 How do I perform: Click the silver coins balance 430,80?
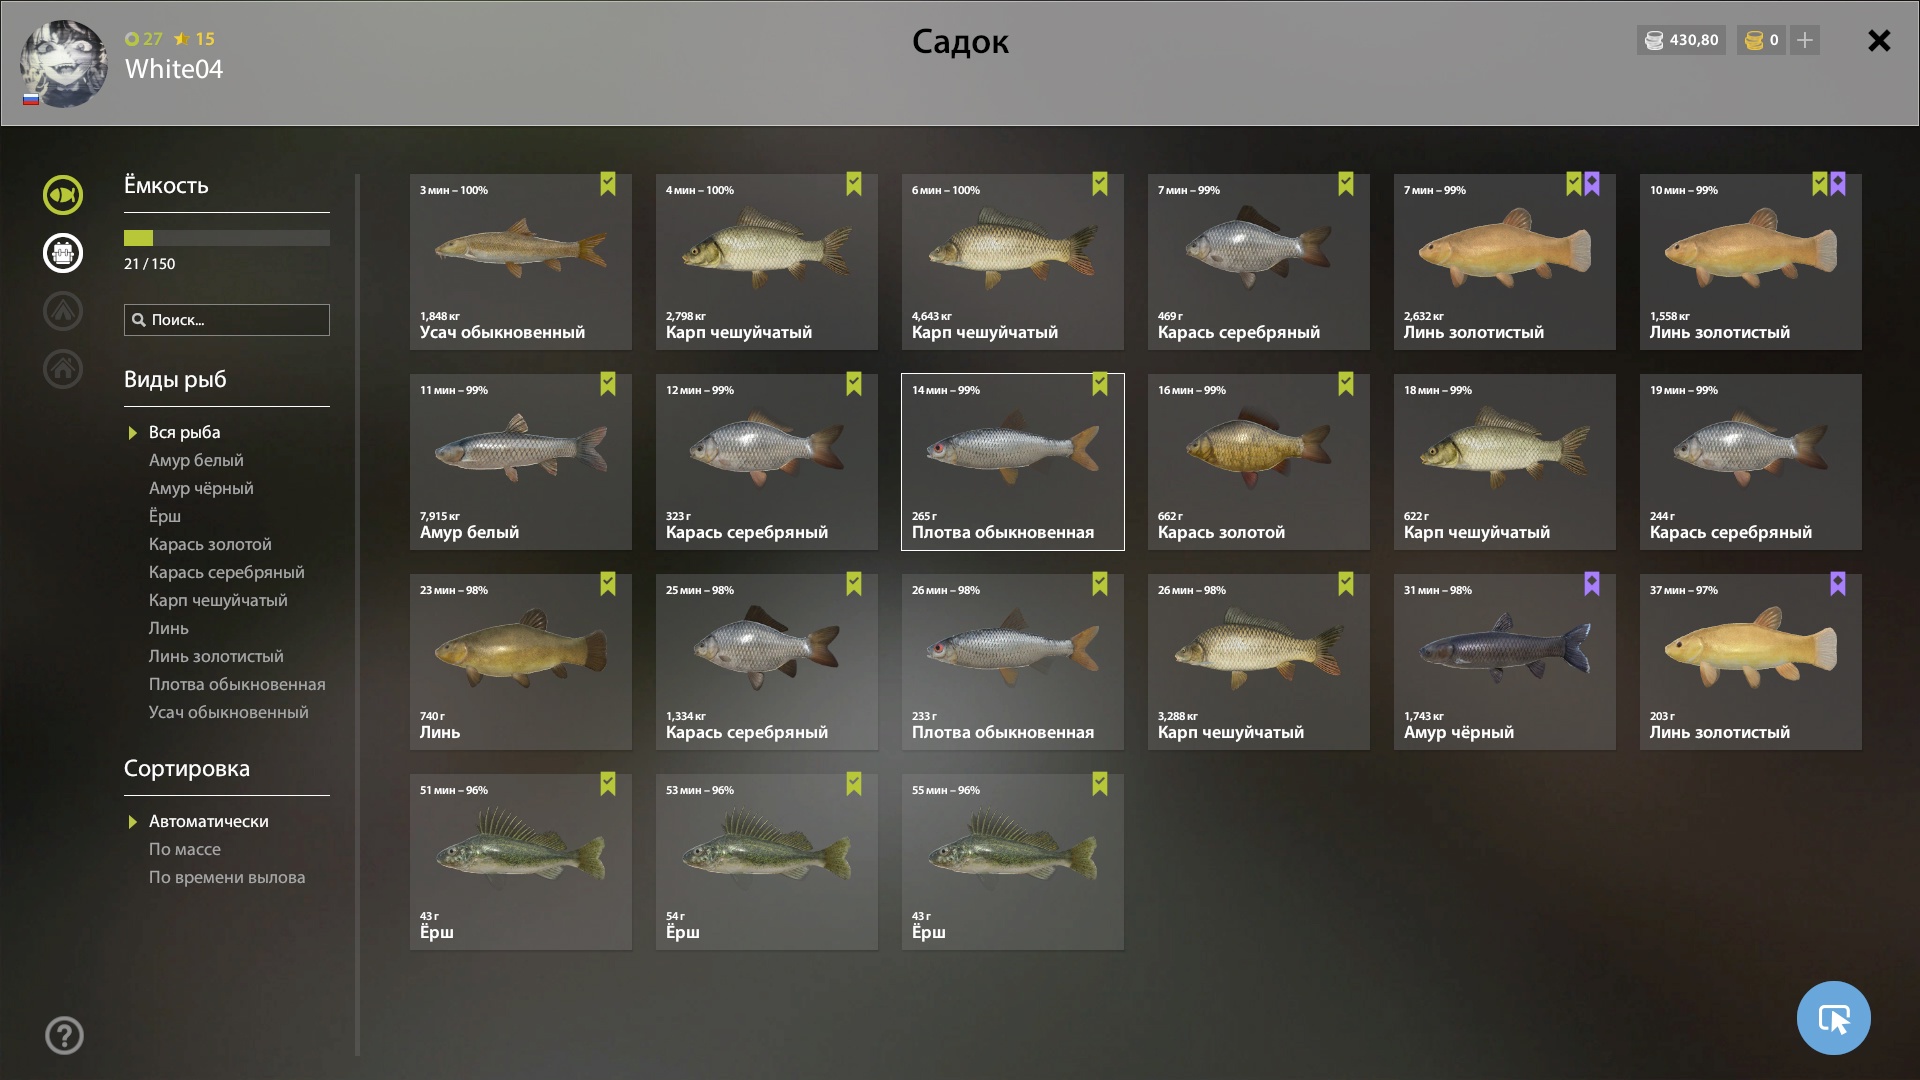[1681, 40]
